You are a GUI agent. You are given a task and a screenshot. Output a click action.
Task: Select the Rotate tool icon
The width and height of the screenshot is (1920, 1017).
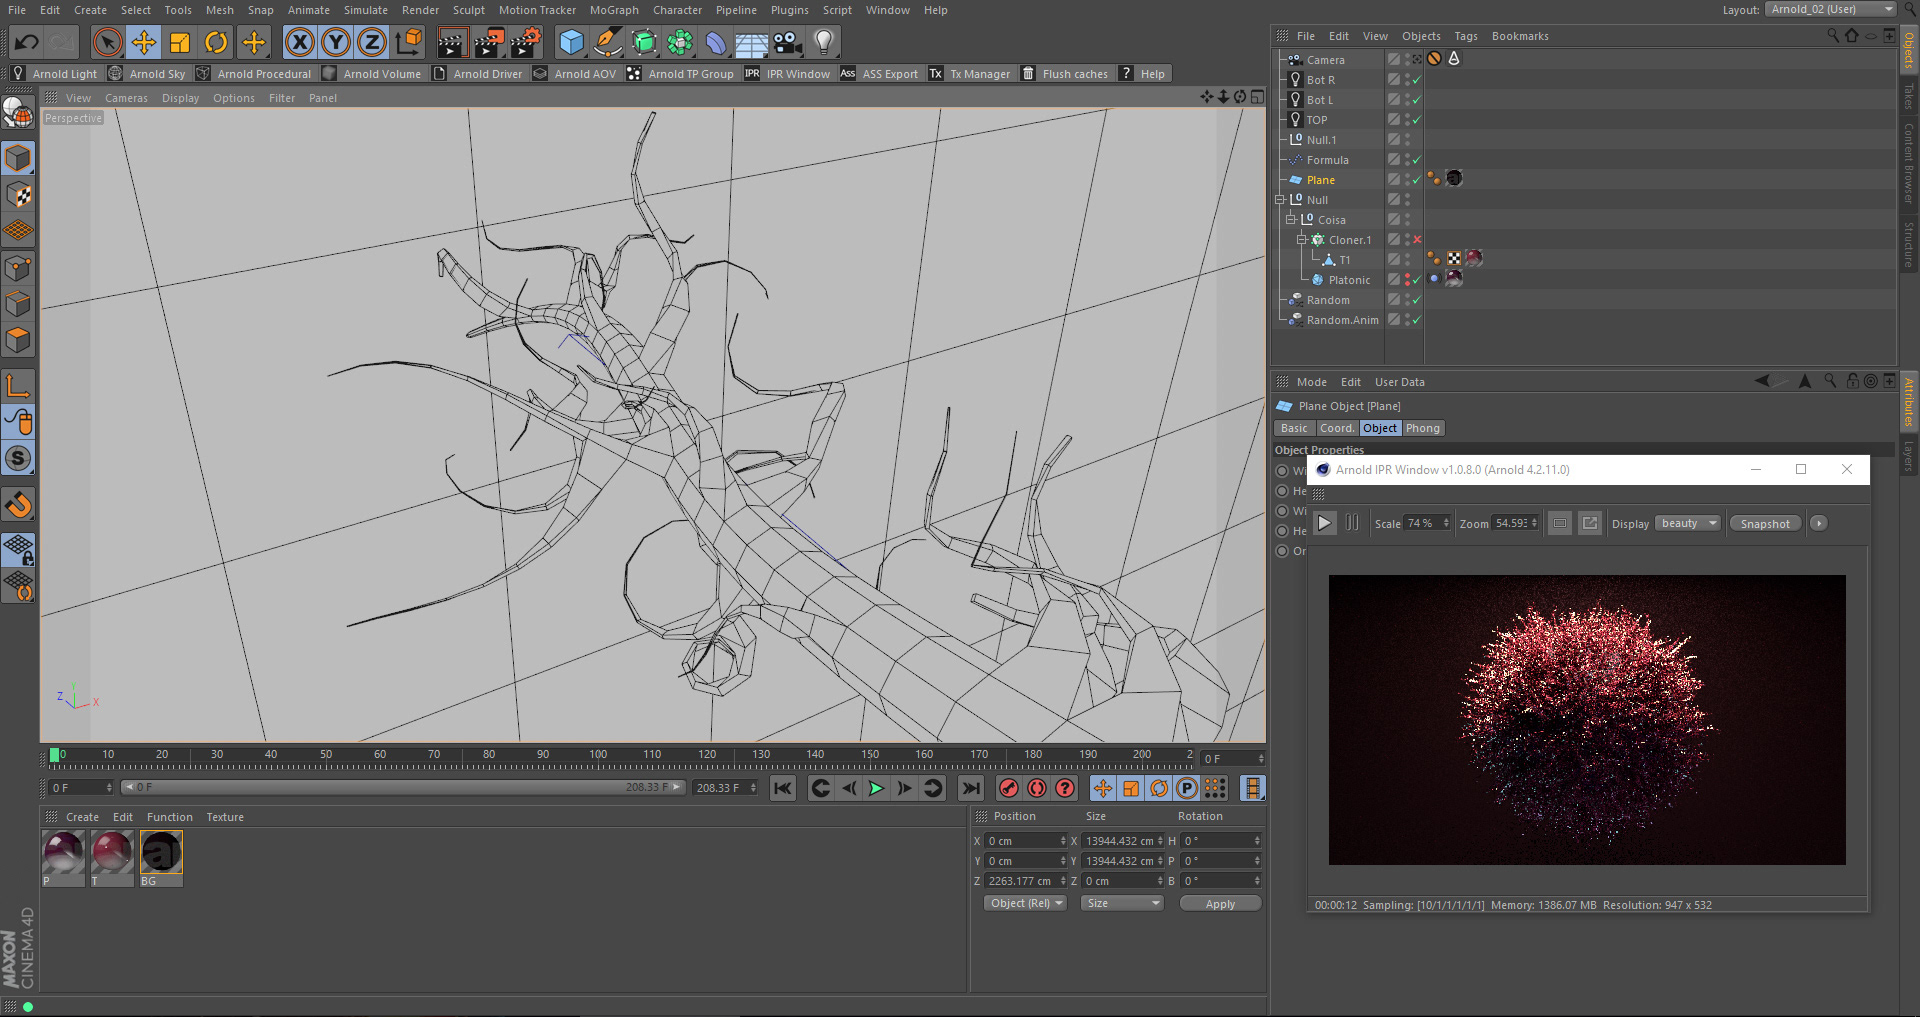(x=216, y=42)
